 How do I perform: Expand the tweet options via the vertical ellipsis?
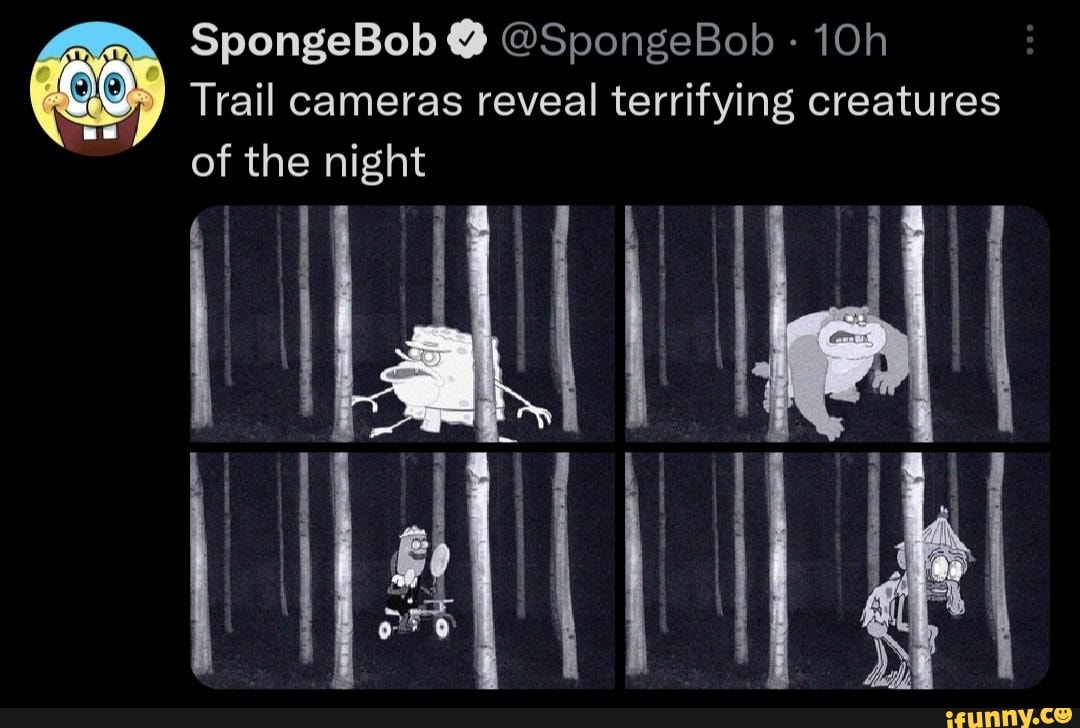click(x=1028, y=40)
